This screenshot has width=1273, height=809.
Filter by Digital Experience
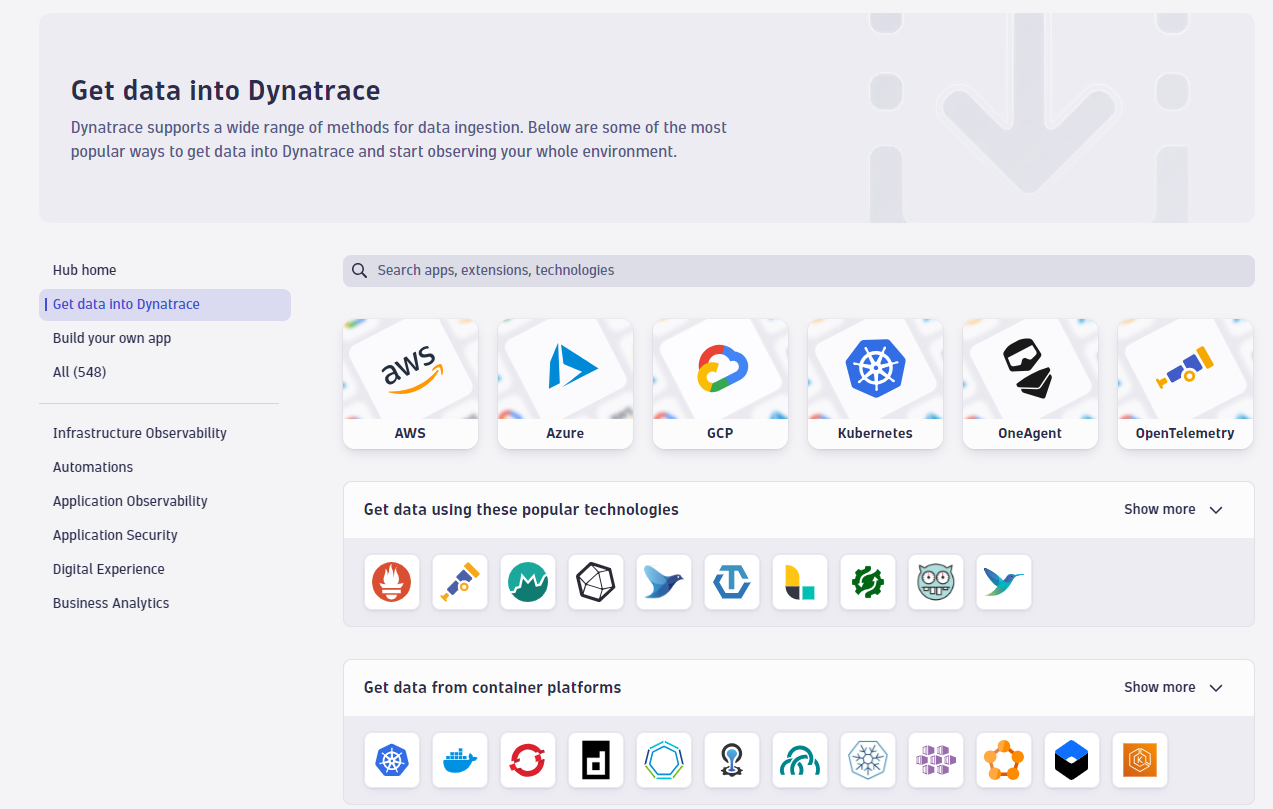click(109, 569)
